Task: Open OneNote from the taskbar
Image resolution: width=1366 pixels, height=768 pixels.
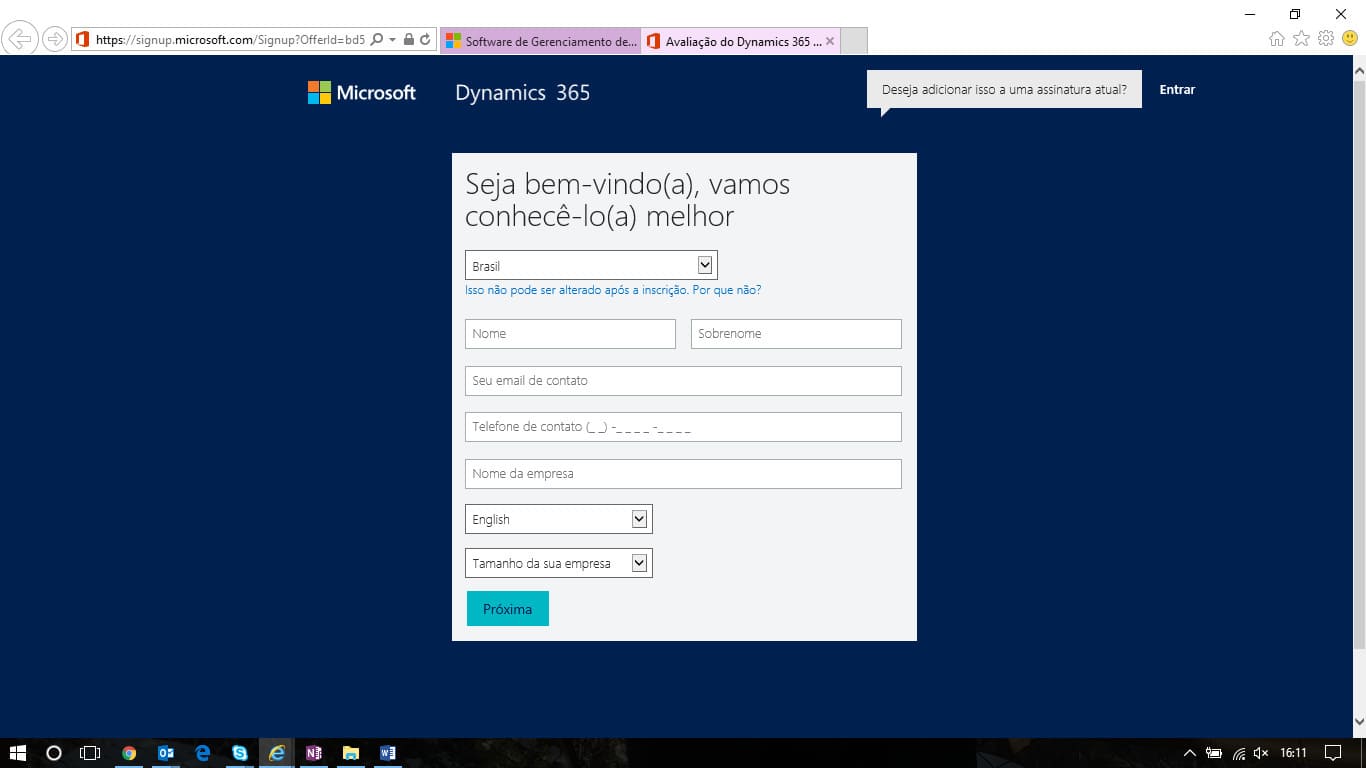Action: click(314, 753)
